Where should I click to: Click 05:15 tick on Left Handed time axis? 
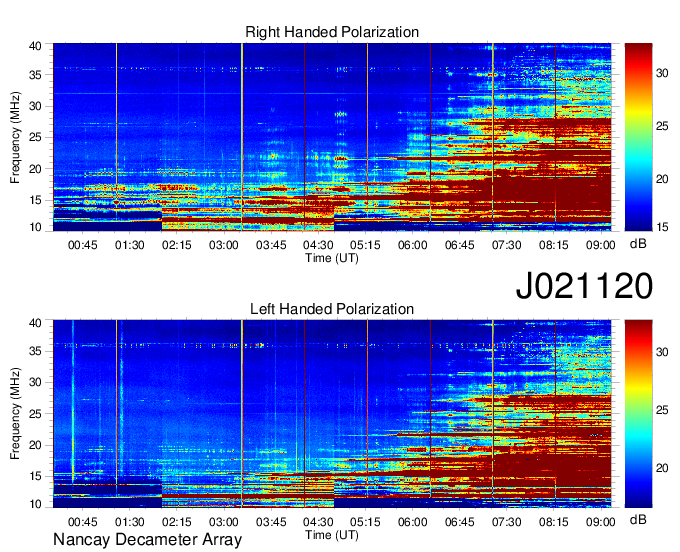point(365,522)
